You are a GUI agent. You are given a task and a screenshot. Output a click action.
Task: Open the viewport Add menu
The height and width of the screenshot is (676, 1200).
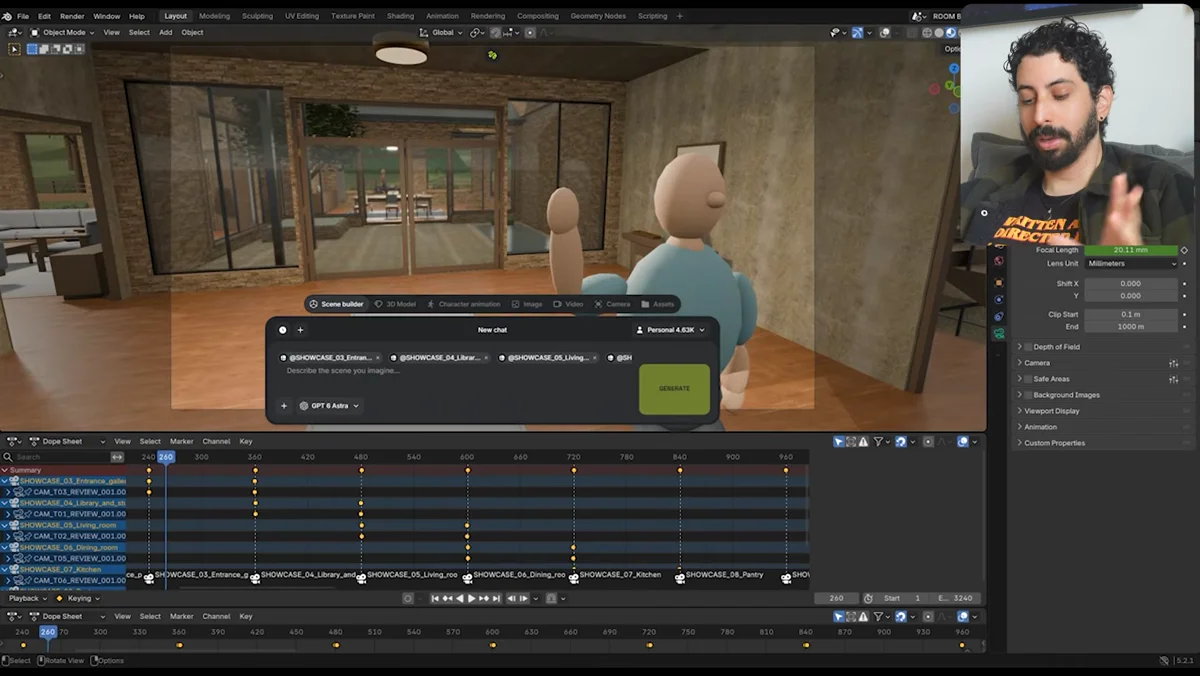165,32
